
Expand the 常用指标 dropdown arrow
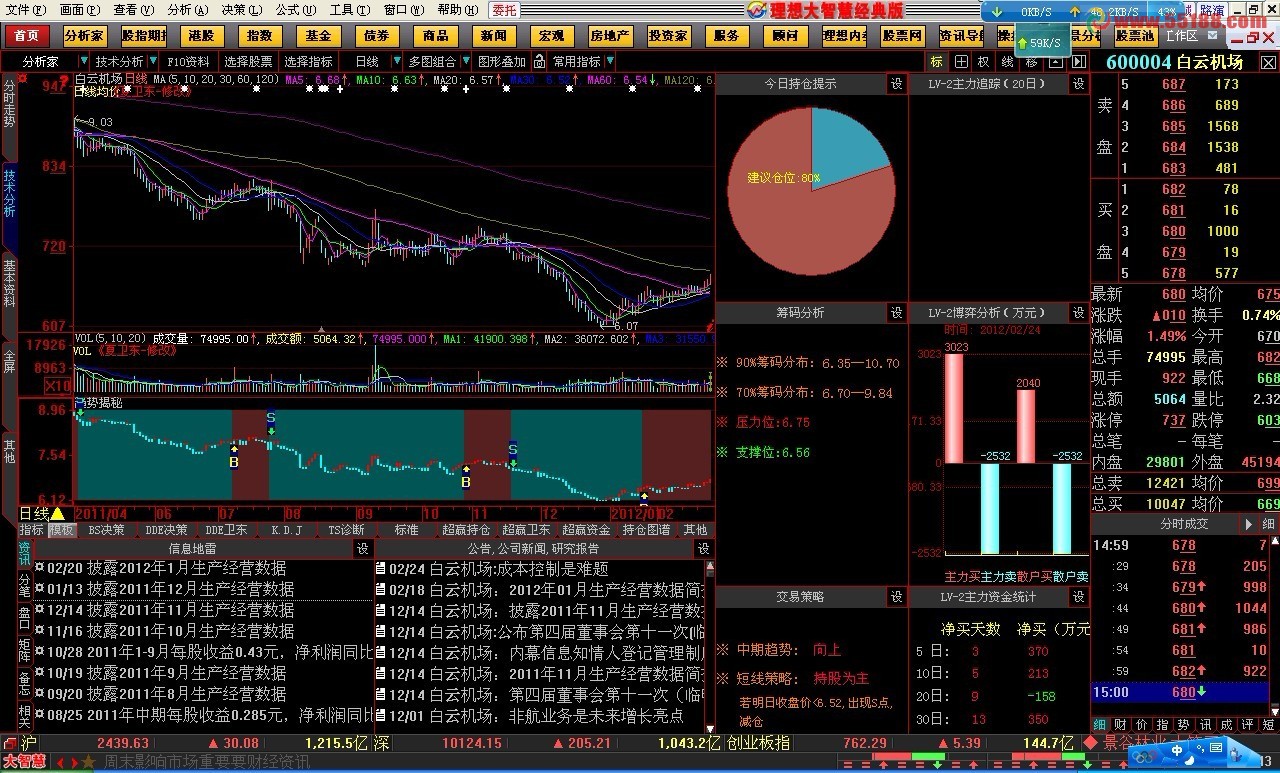point(610,61)
